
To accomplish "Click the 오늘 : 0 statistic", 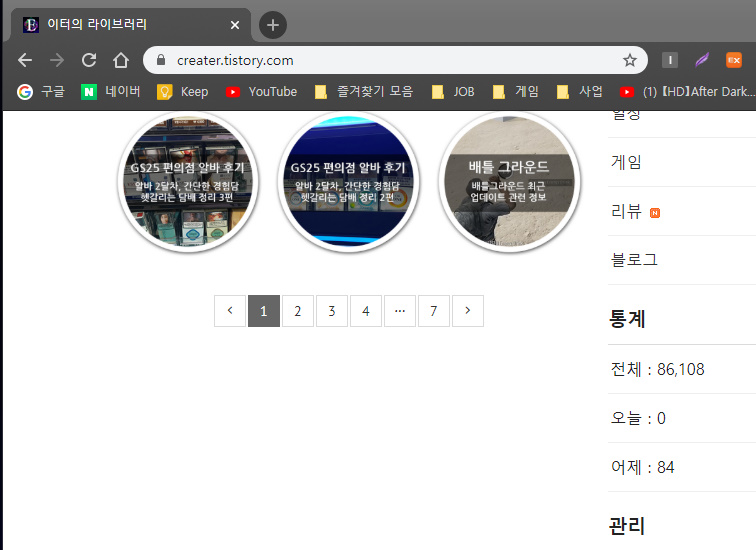I will click(638, 418).
